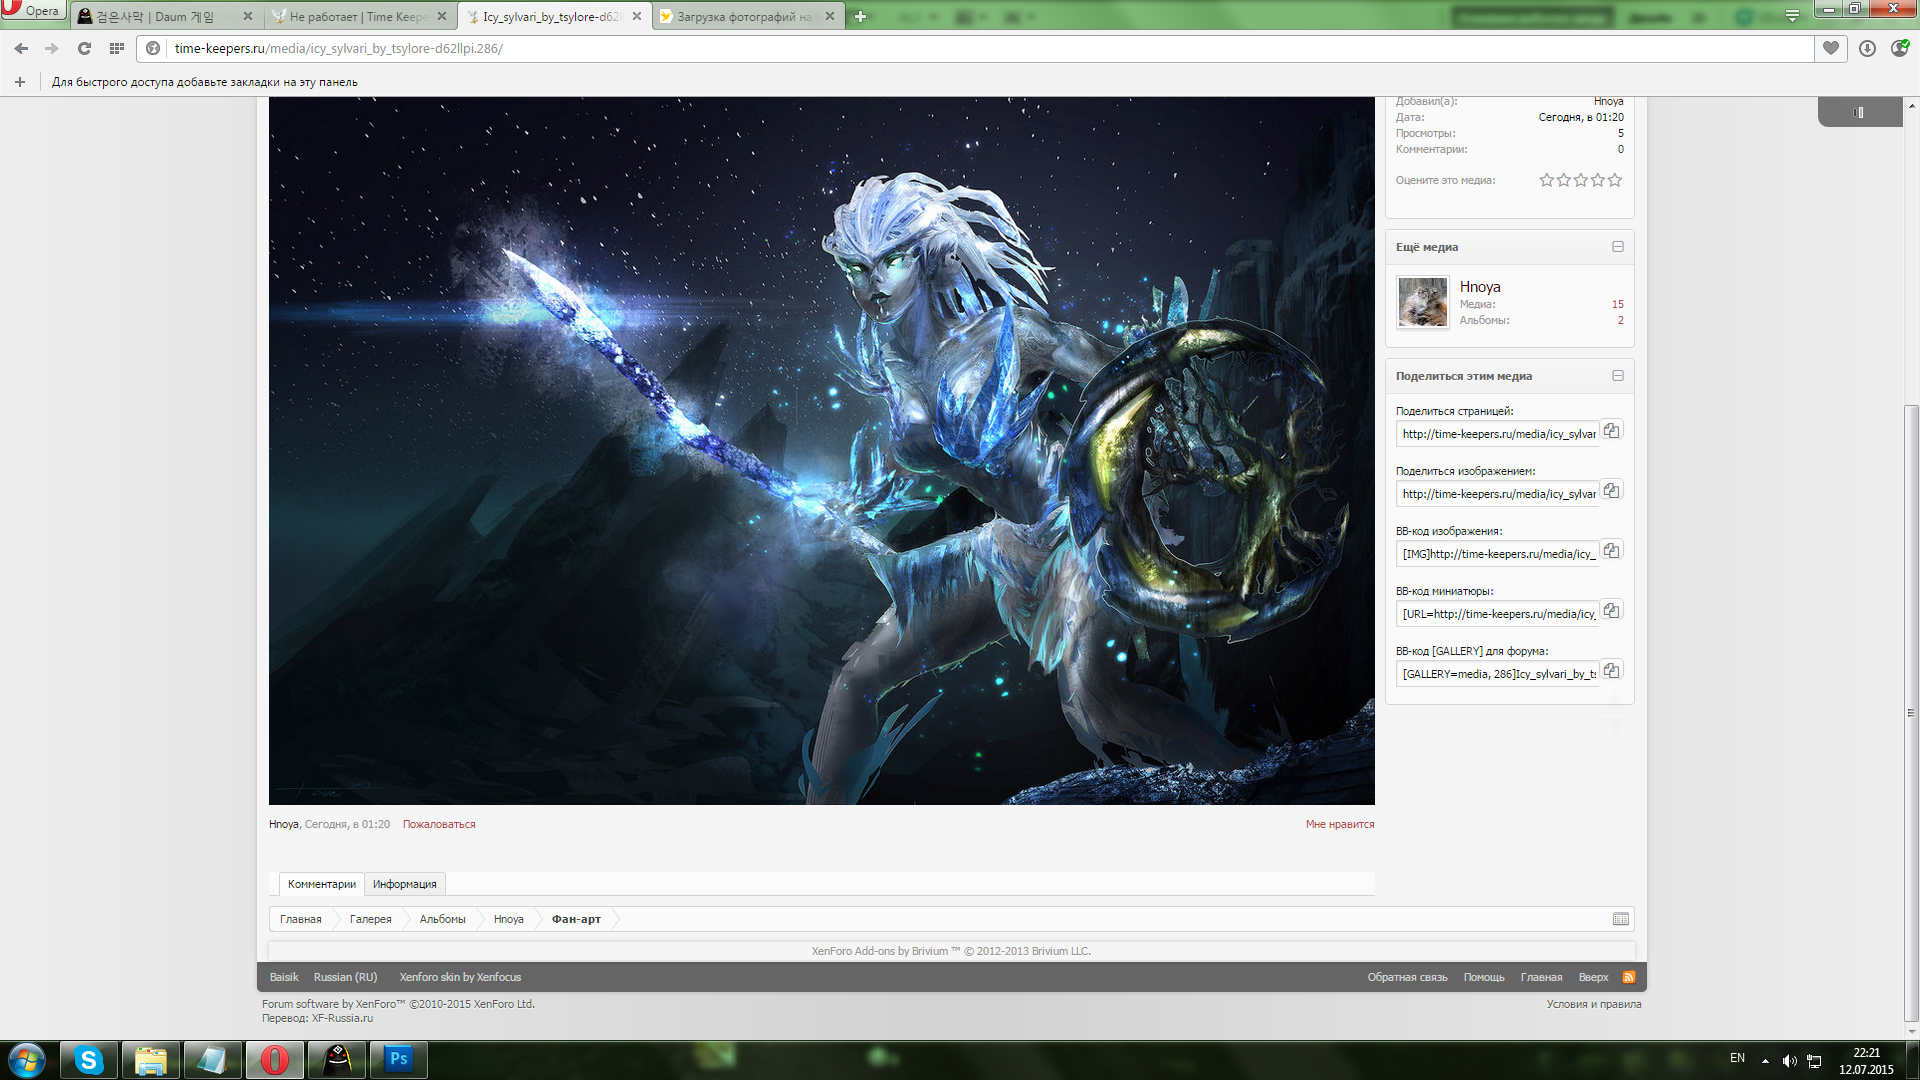Click 'Baisik' style chooser in footer

(284, 977)
